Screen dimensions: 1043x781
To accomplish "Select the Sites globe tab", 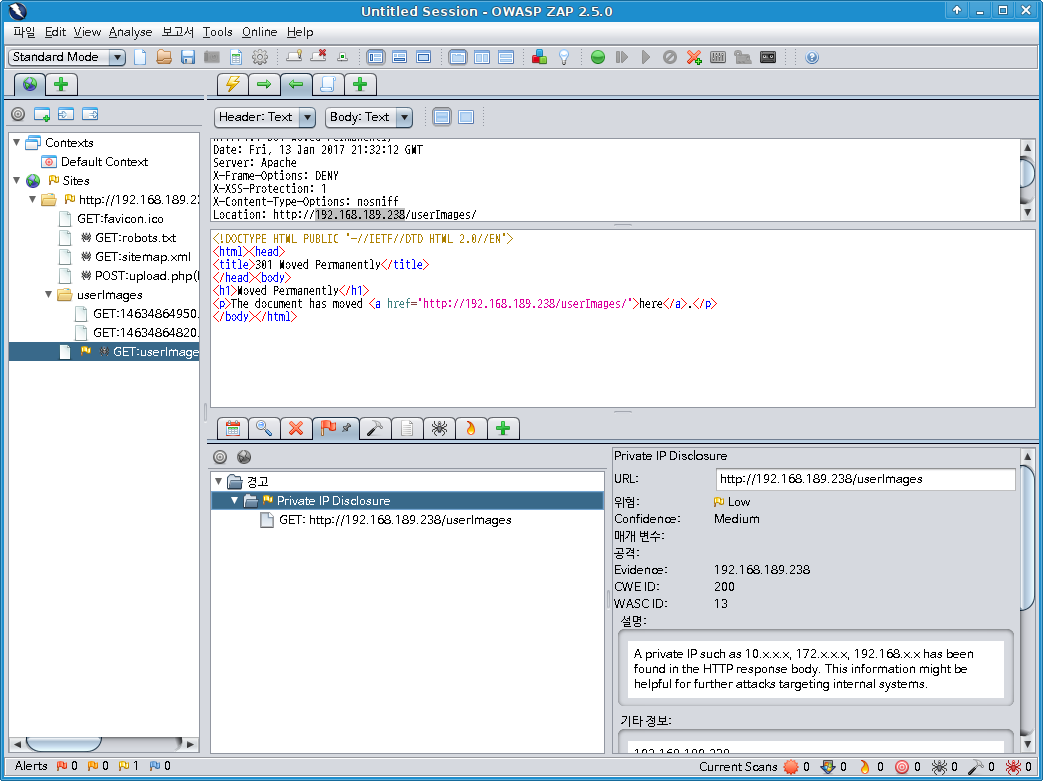I will tap(30, 84).
